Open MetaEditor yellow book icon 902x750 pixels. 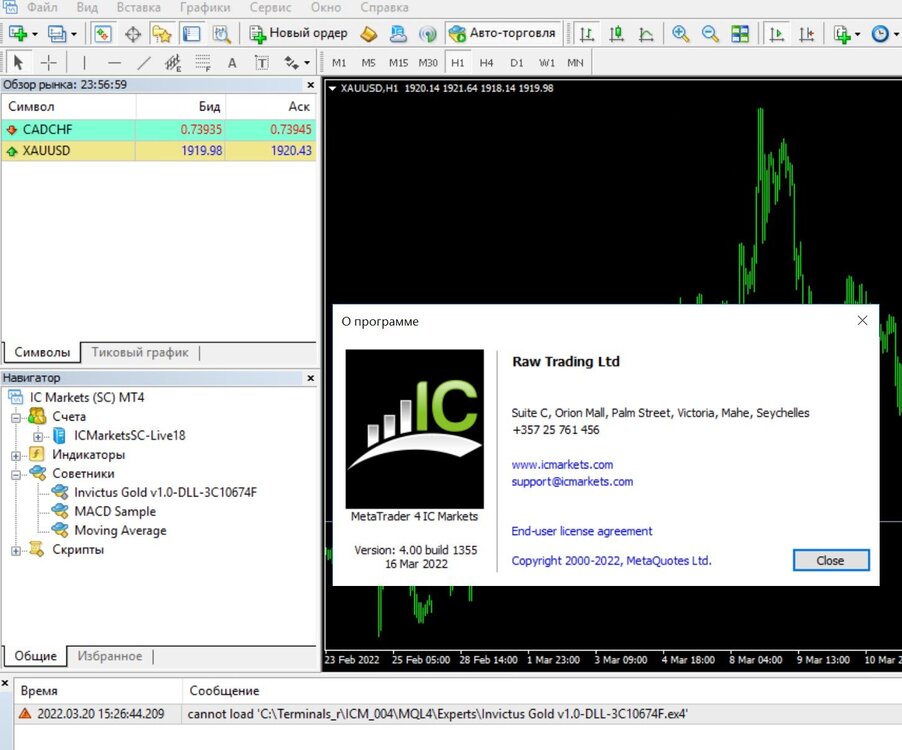click(x=369, y=34)
